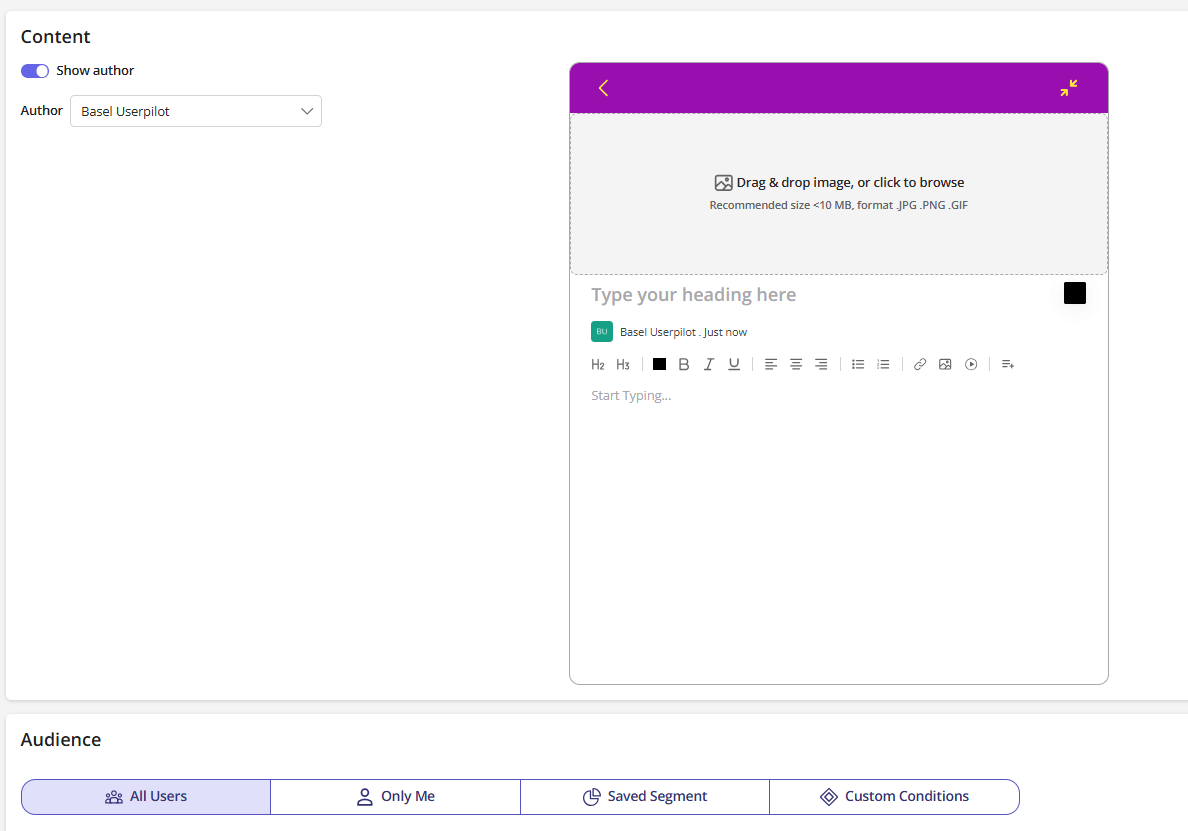1188x831 pixels.
Task: Toggle bold formatting
Action: coord(683,364)
